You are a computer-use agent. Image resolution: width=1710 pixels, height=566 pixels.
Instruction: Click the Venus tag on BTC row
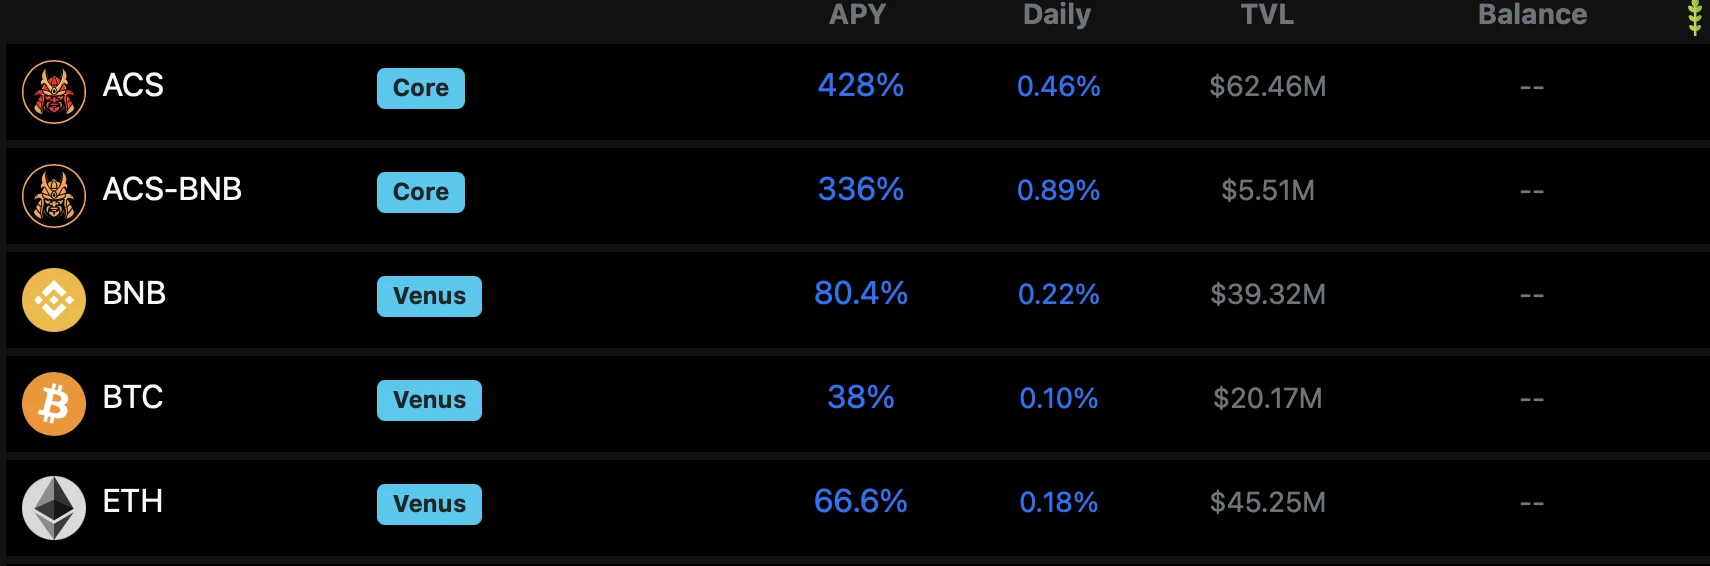[x=429, y=400]
